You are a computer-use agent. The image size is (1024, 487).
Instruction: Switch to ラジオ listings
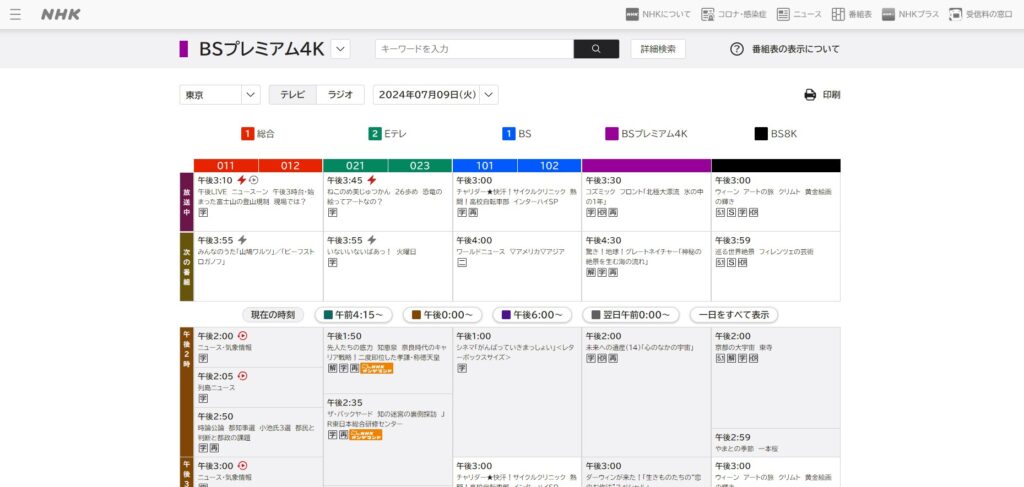[340, 95]
